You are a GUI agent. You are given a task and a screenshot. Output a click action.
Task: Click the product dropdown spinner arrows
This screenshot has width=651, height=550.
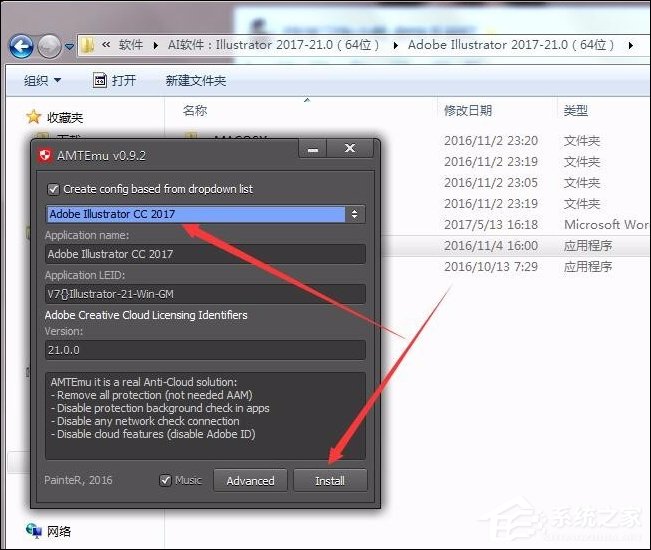[x=354, y=214]
